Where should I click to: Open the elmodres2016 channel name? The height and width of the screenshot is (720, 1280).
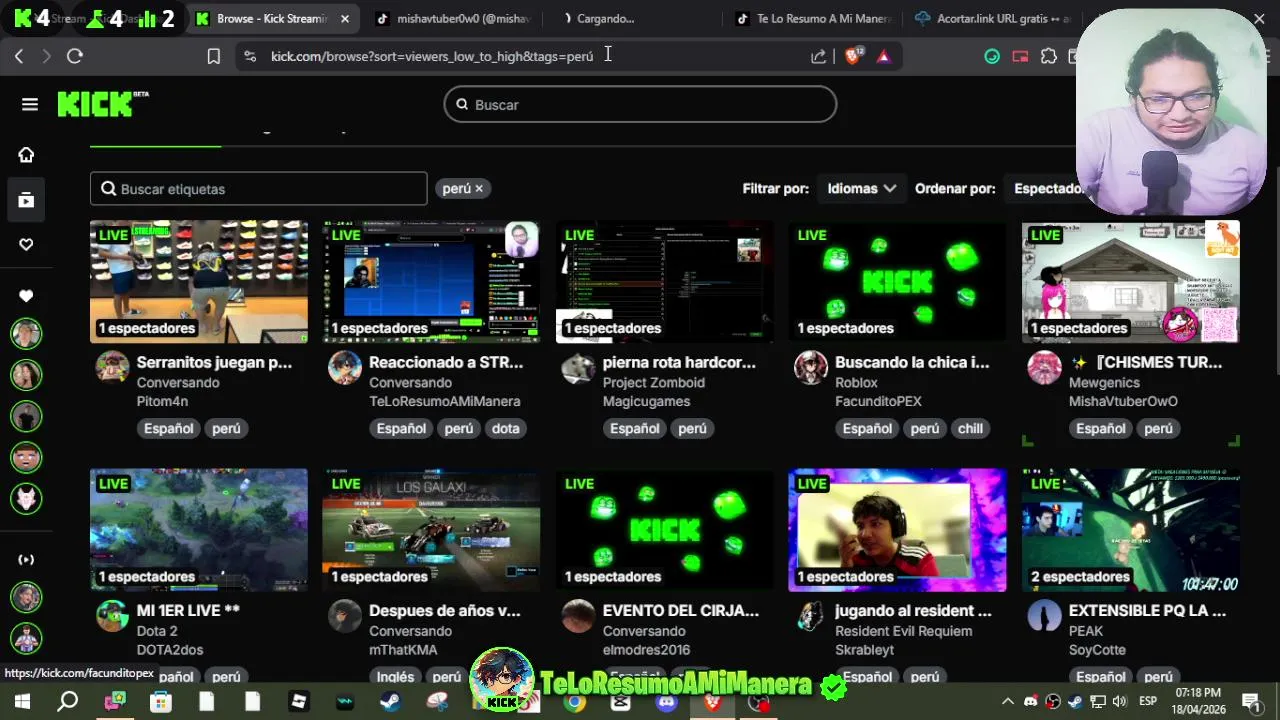646,650
